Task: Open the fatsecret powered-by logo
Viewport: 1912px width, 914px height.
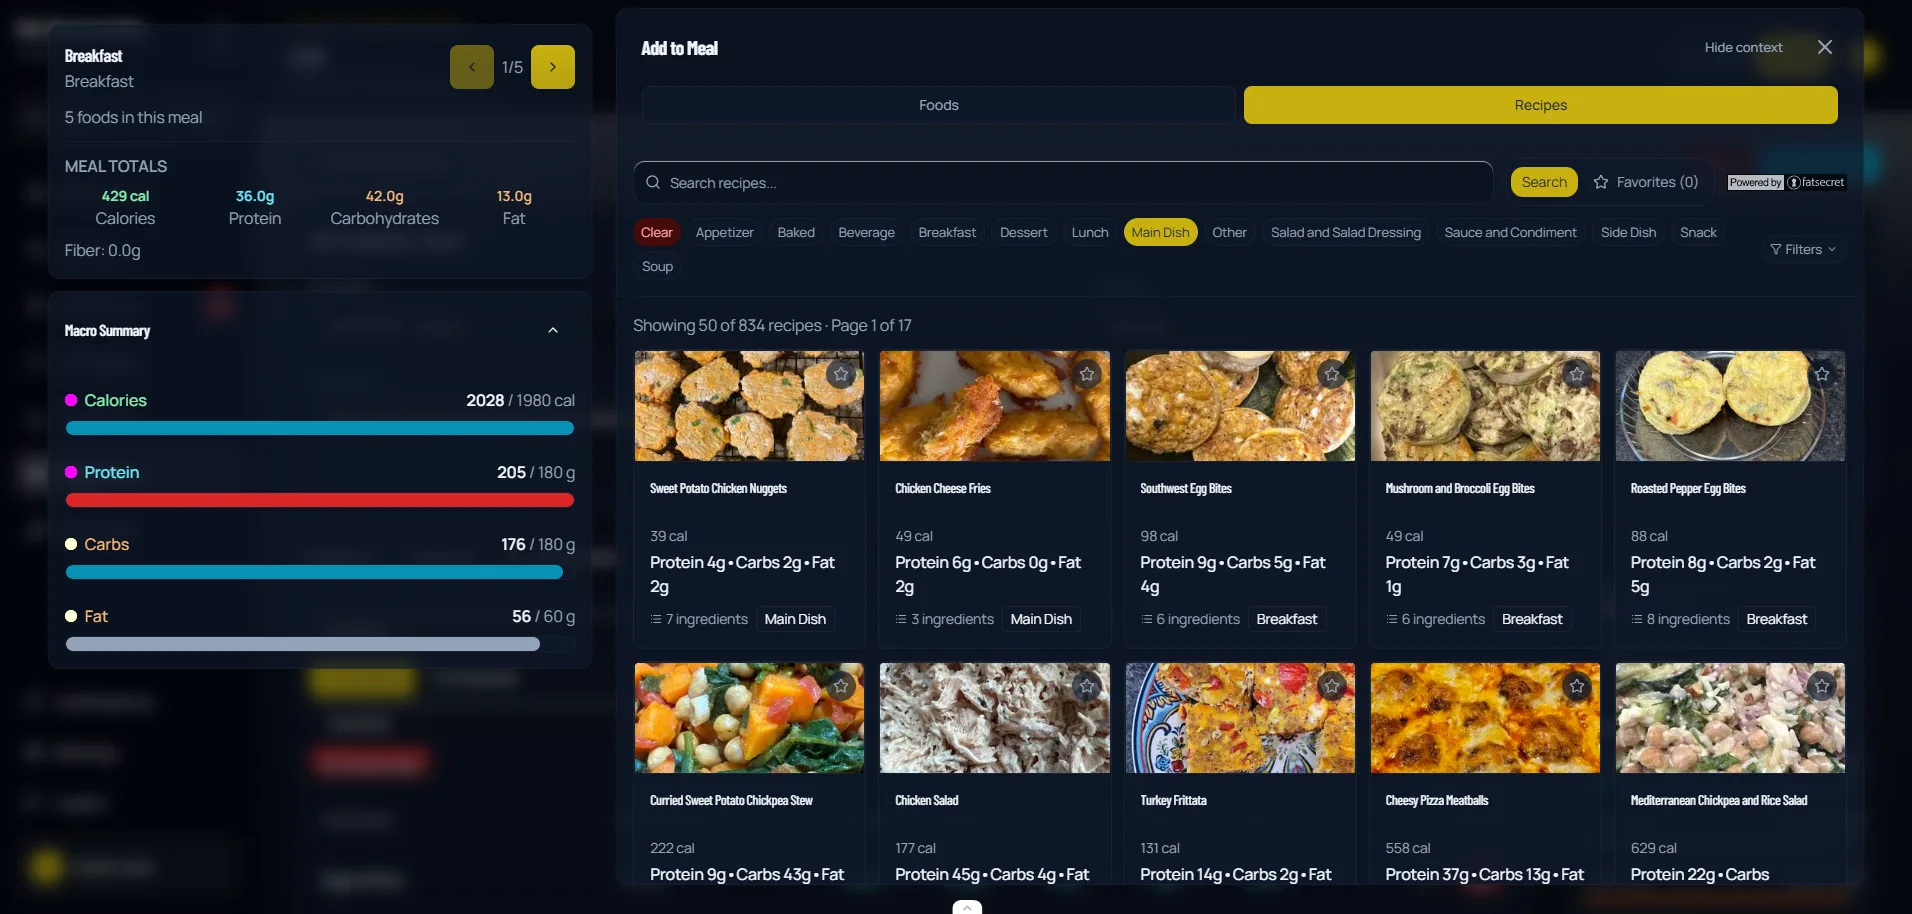Action: pos(1787,182)
